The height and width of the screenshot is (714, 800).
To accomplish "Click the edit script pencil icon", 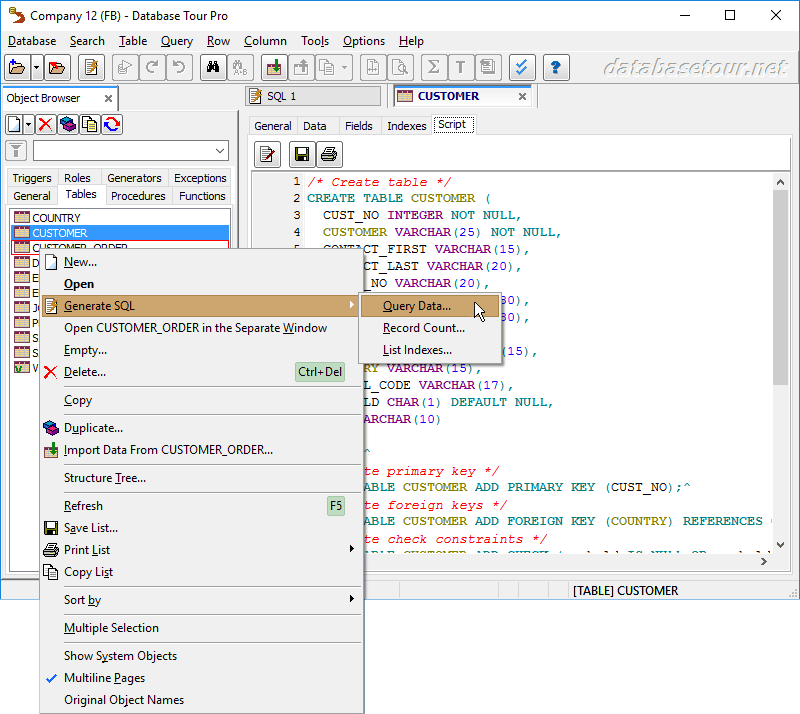I will [x=267, y=154].
